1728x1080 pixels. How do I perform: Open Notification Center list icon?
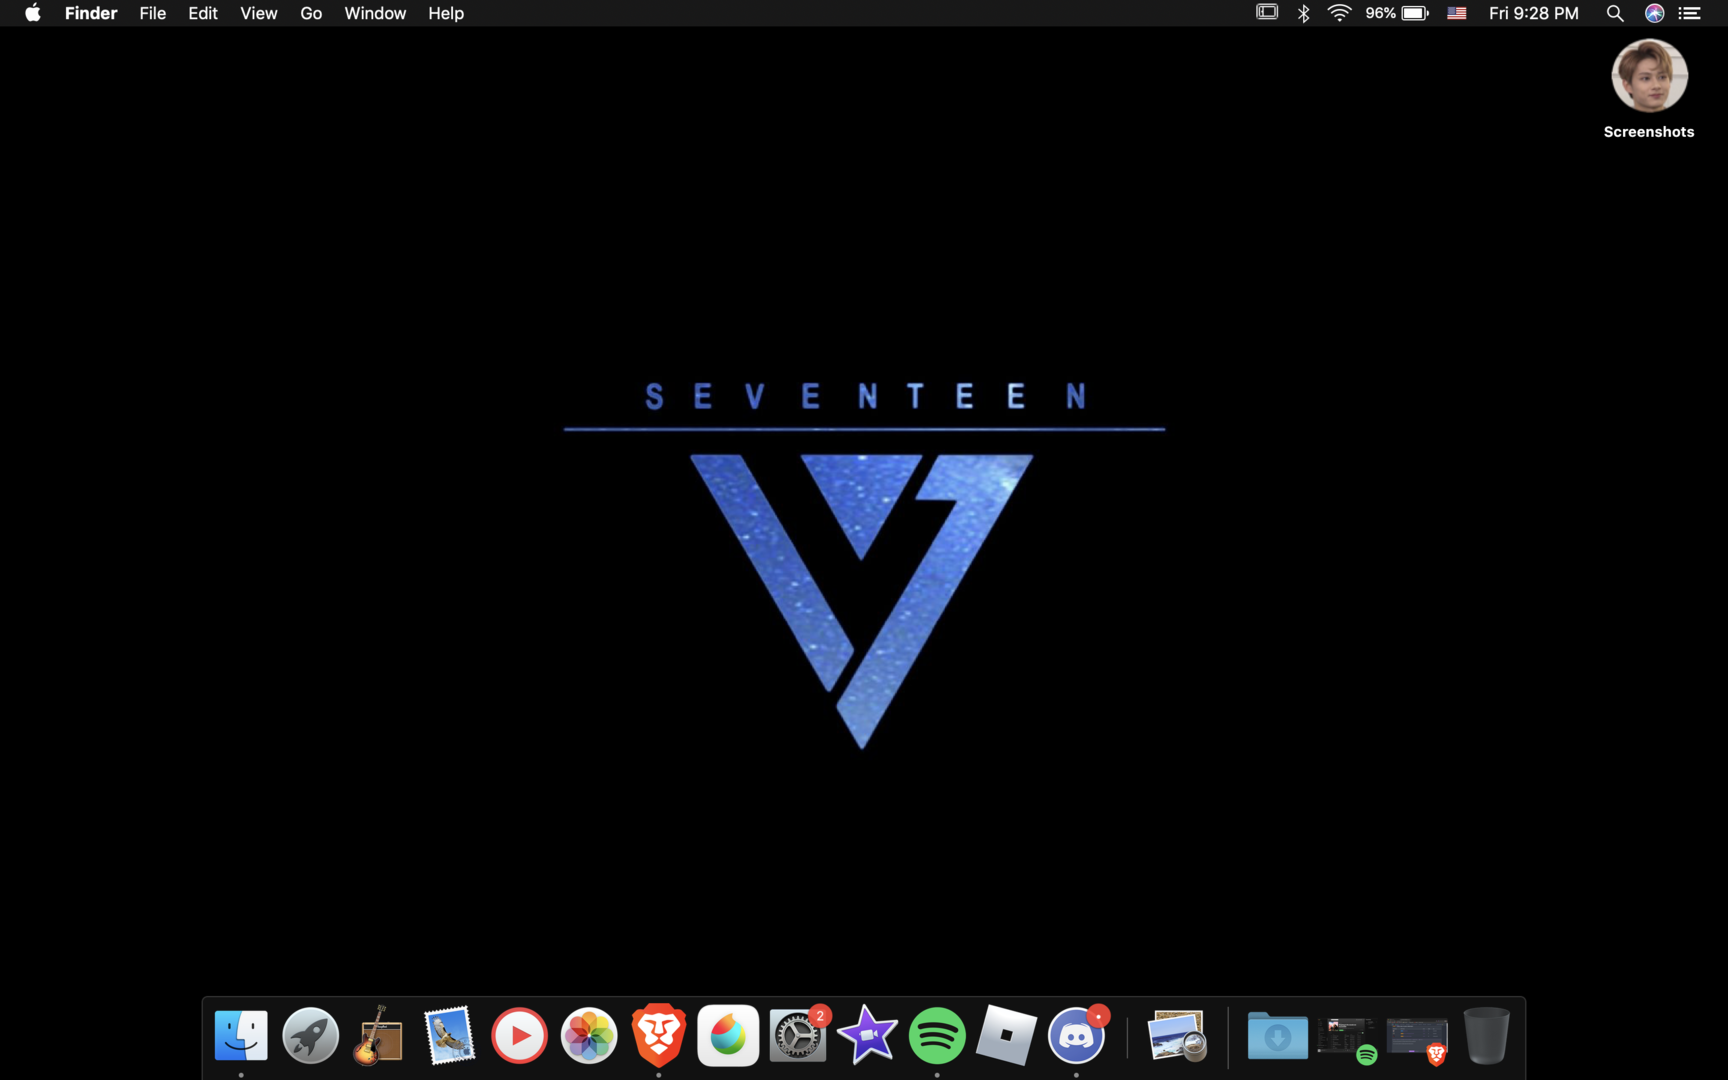1690,13
